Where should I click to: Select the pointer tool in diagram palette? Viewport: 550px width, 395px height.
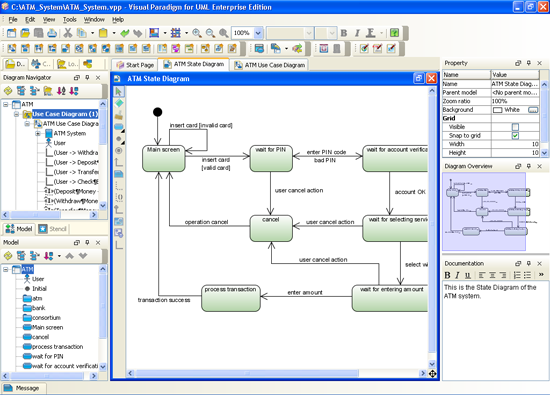(x=119, y=92)
